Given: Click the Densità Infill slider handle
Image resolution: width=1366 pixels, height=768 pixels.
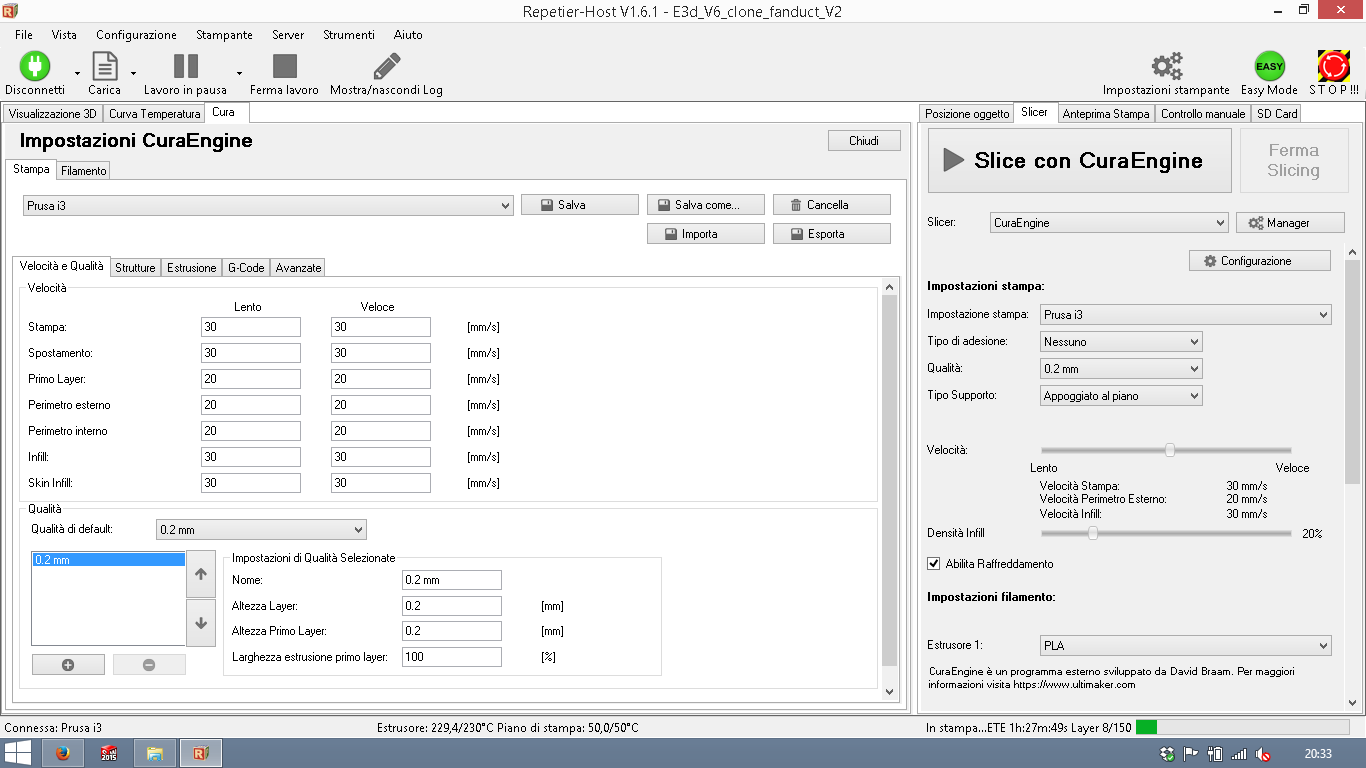Looking at the screenshot, I should click(x=1093, y=534).
